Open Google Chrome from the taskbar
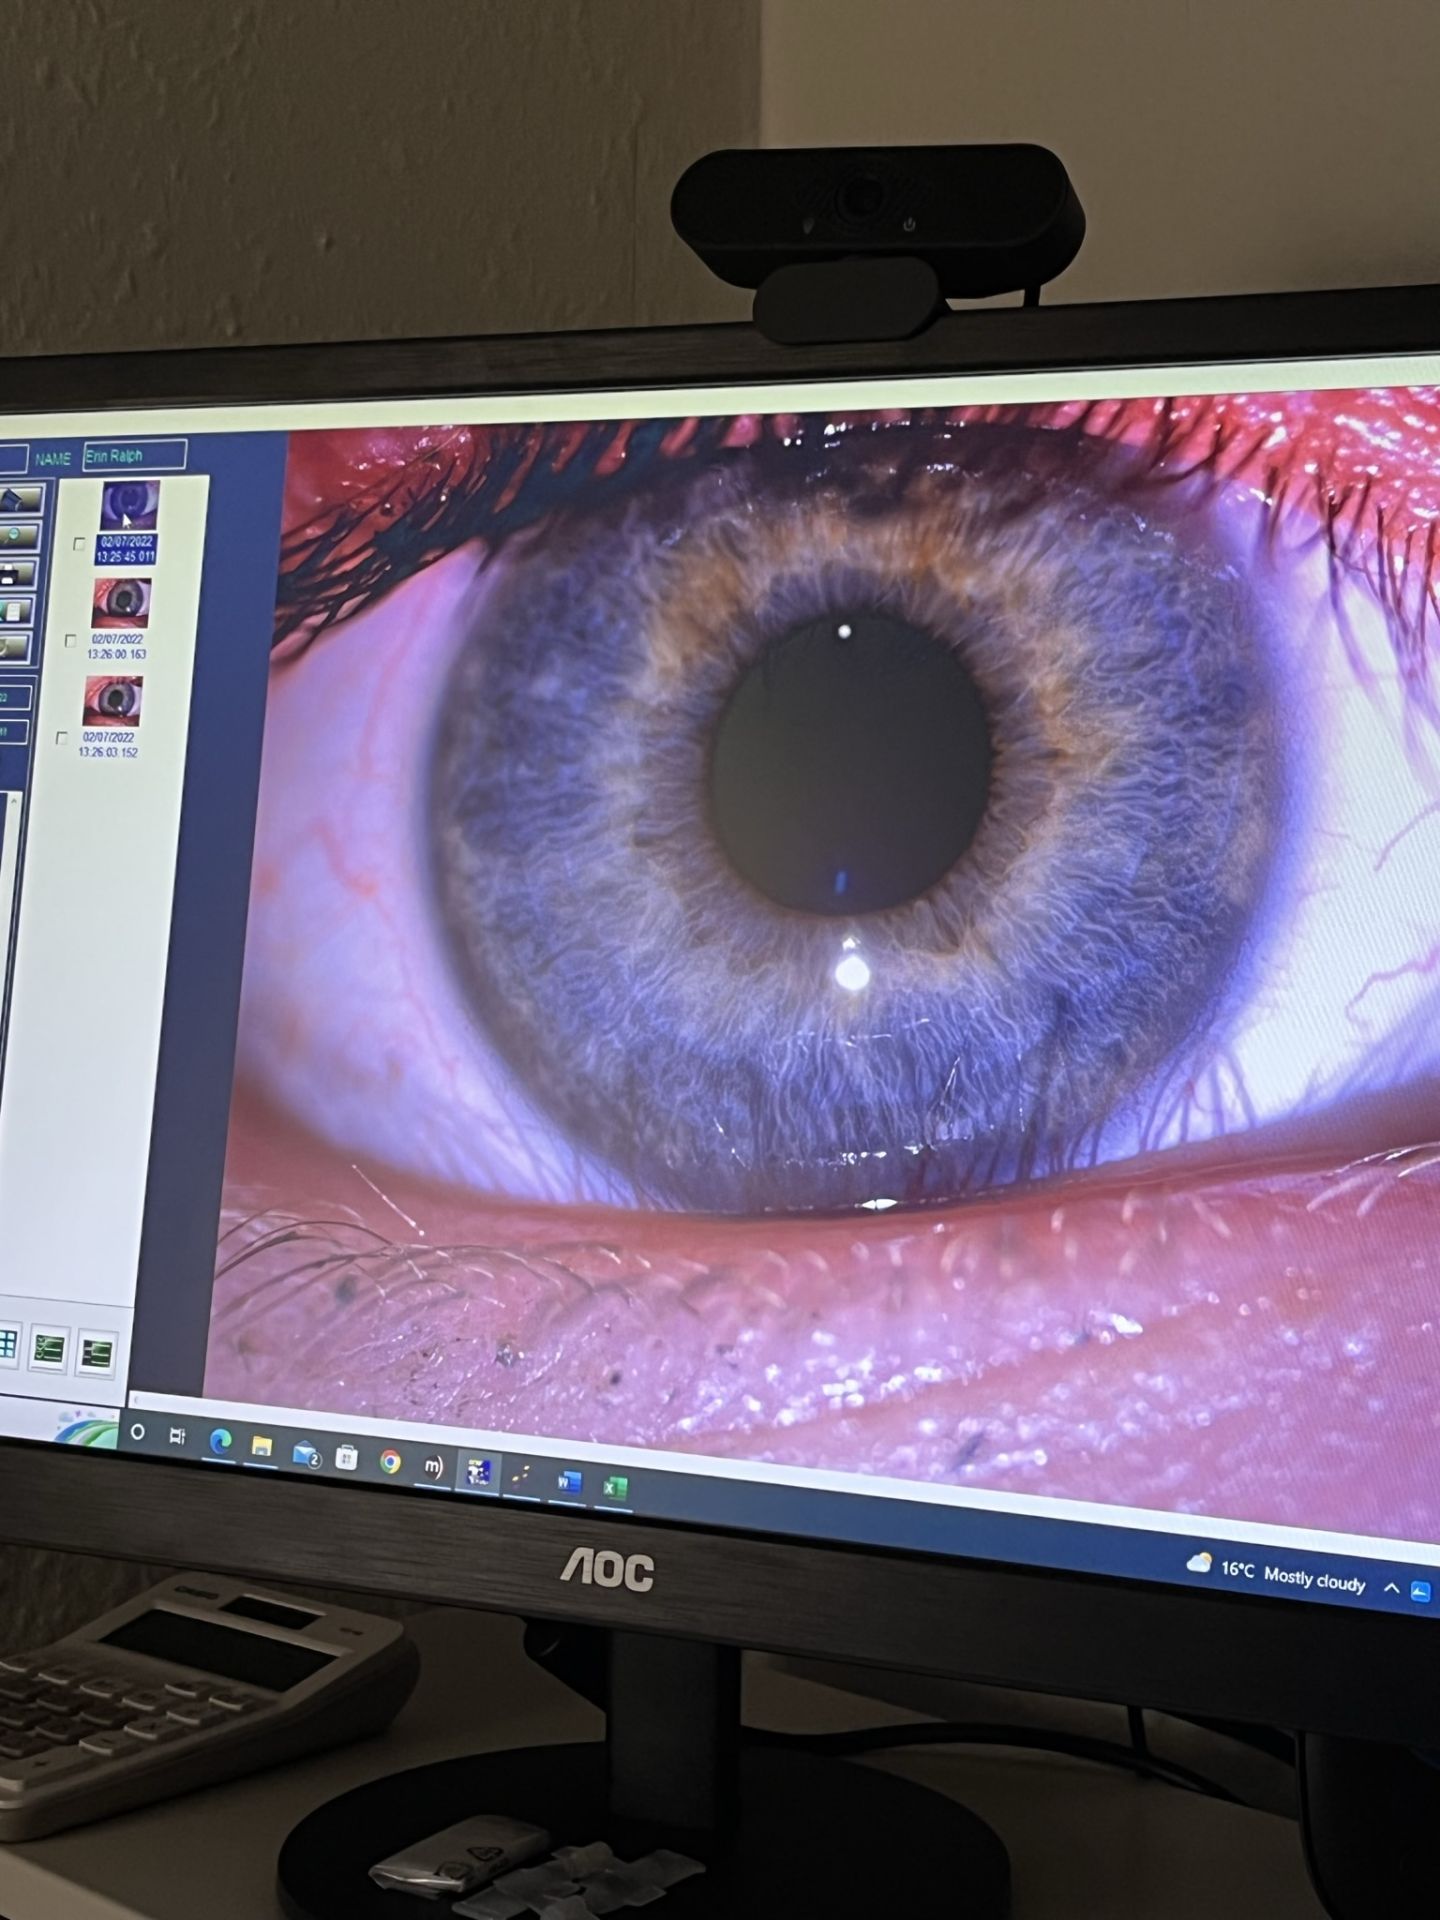Image resolution: width=1440 pixels, height=1920 pixels. click(390, 1462)
